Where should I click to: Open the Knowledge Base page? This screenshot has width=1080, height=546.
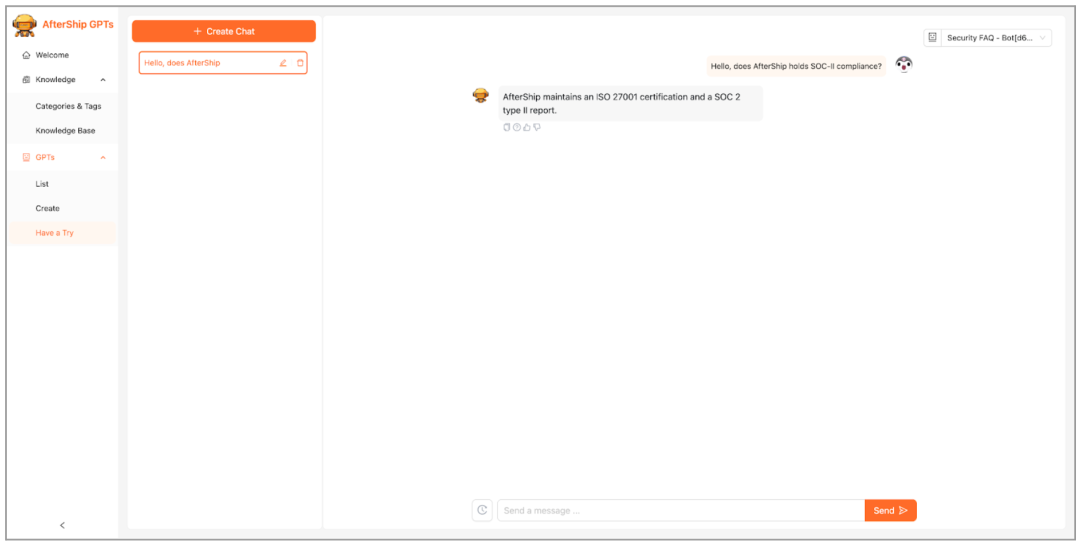click(65, 131)
